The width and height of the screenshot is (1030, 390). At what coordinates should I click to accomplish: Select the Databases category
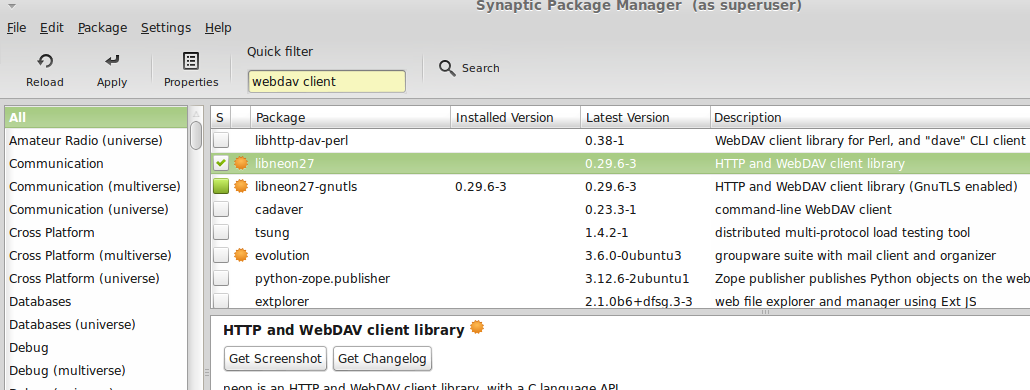tap(97, 301)
